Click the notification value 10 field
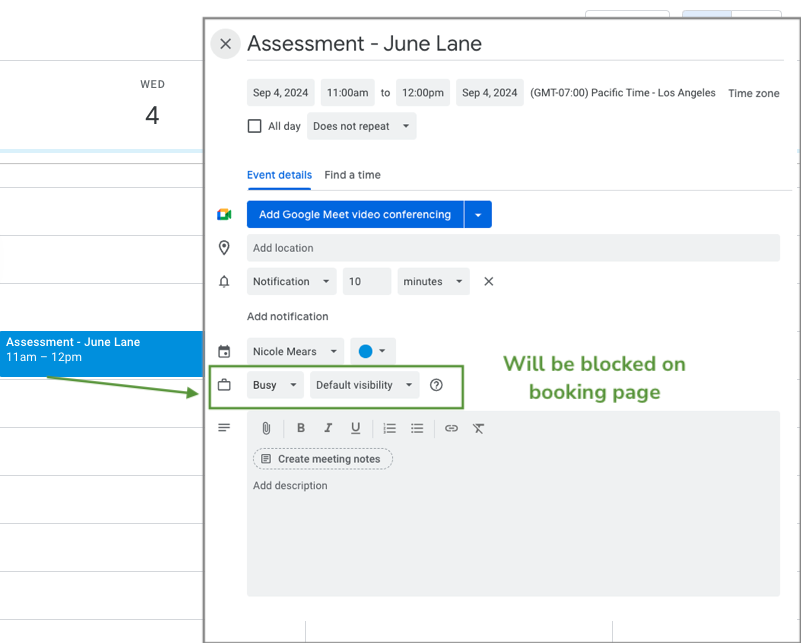Screen dimensions: 801x643 [367, 281]
